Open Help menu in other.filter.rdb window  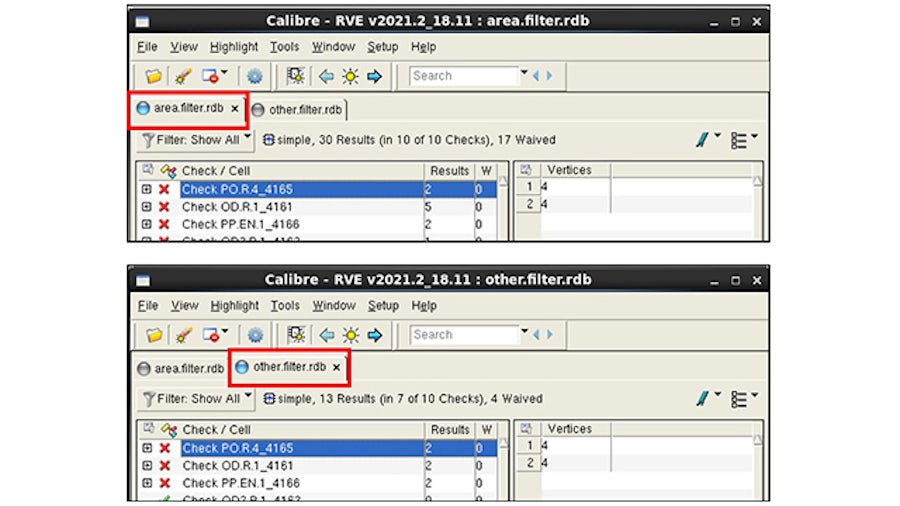click(x=424, y=306)
